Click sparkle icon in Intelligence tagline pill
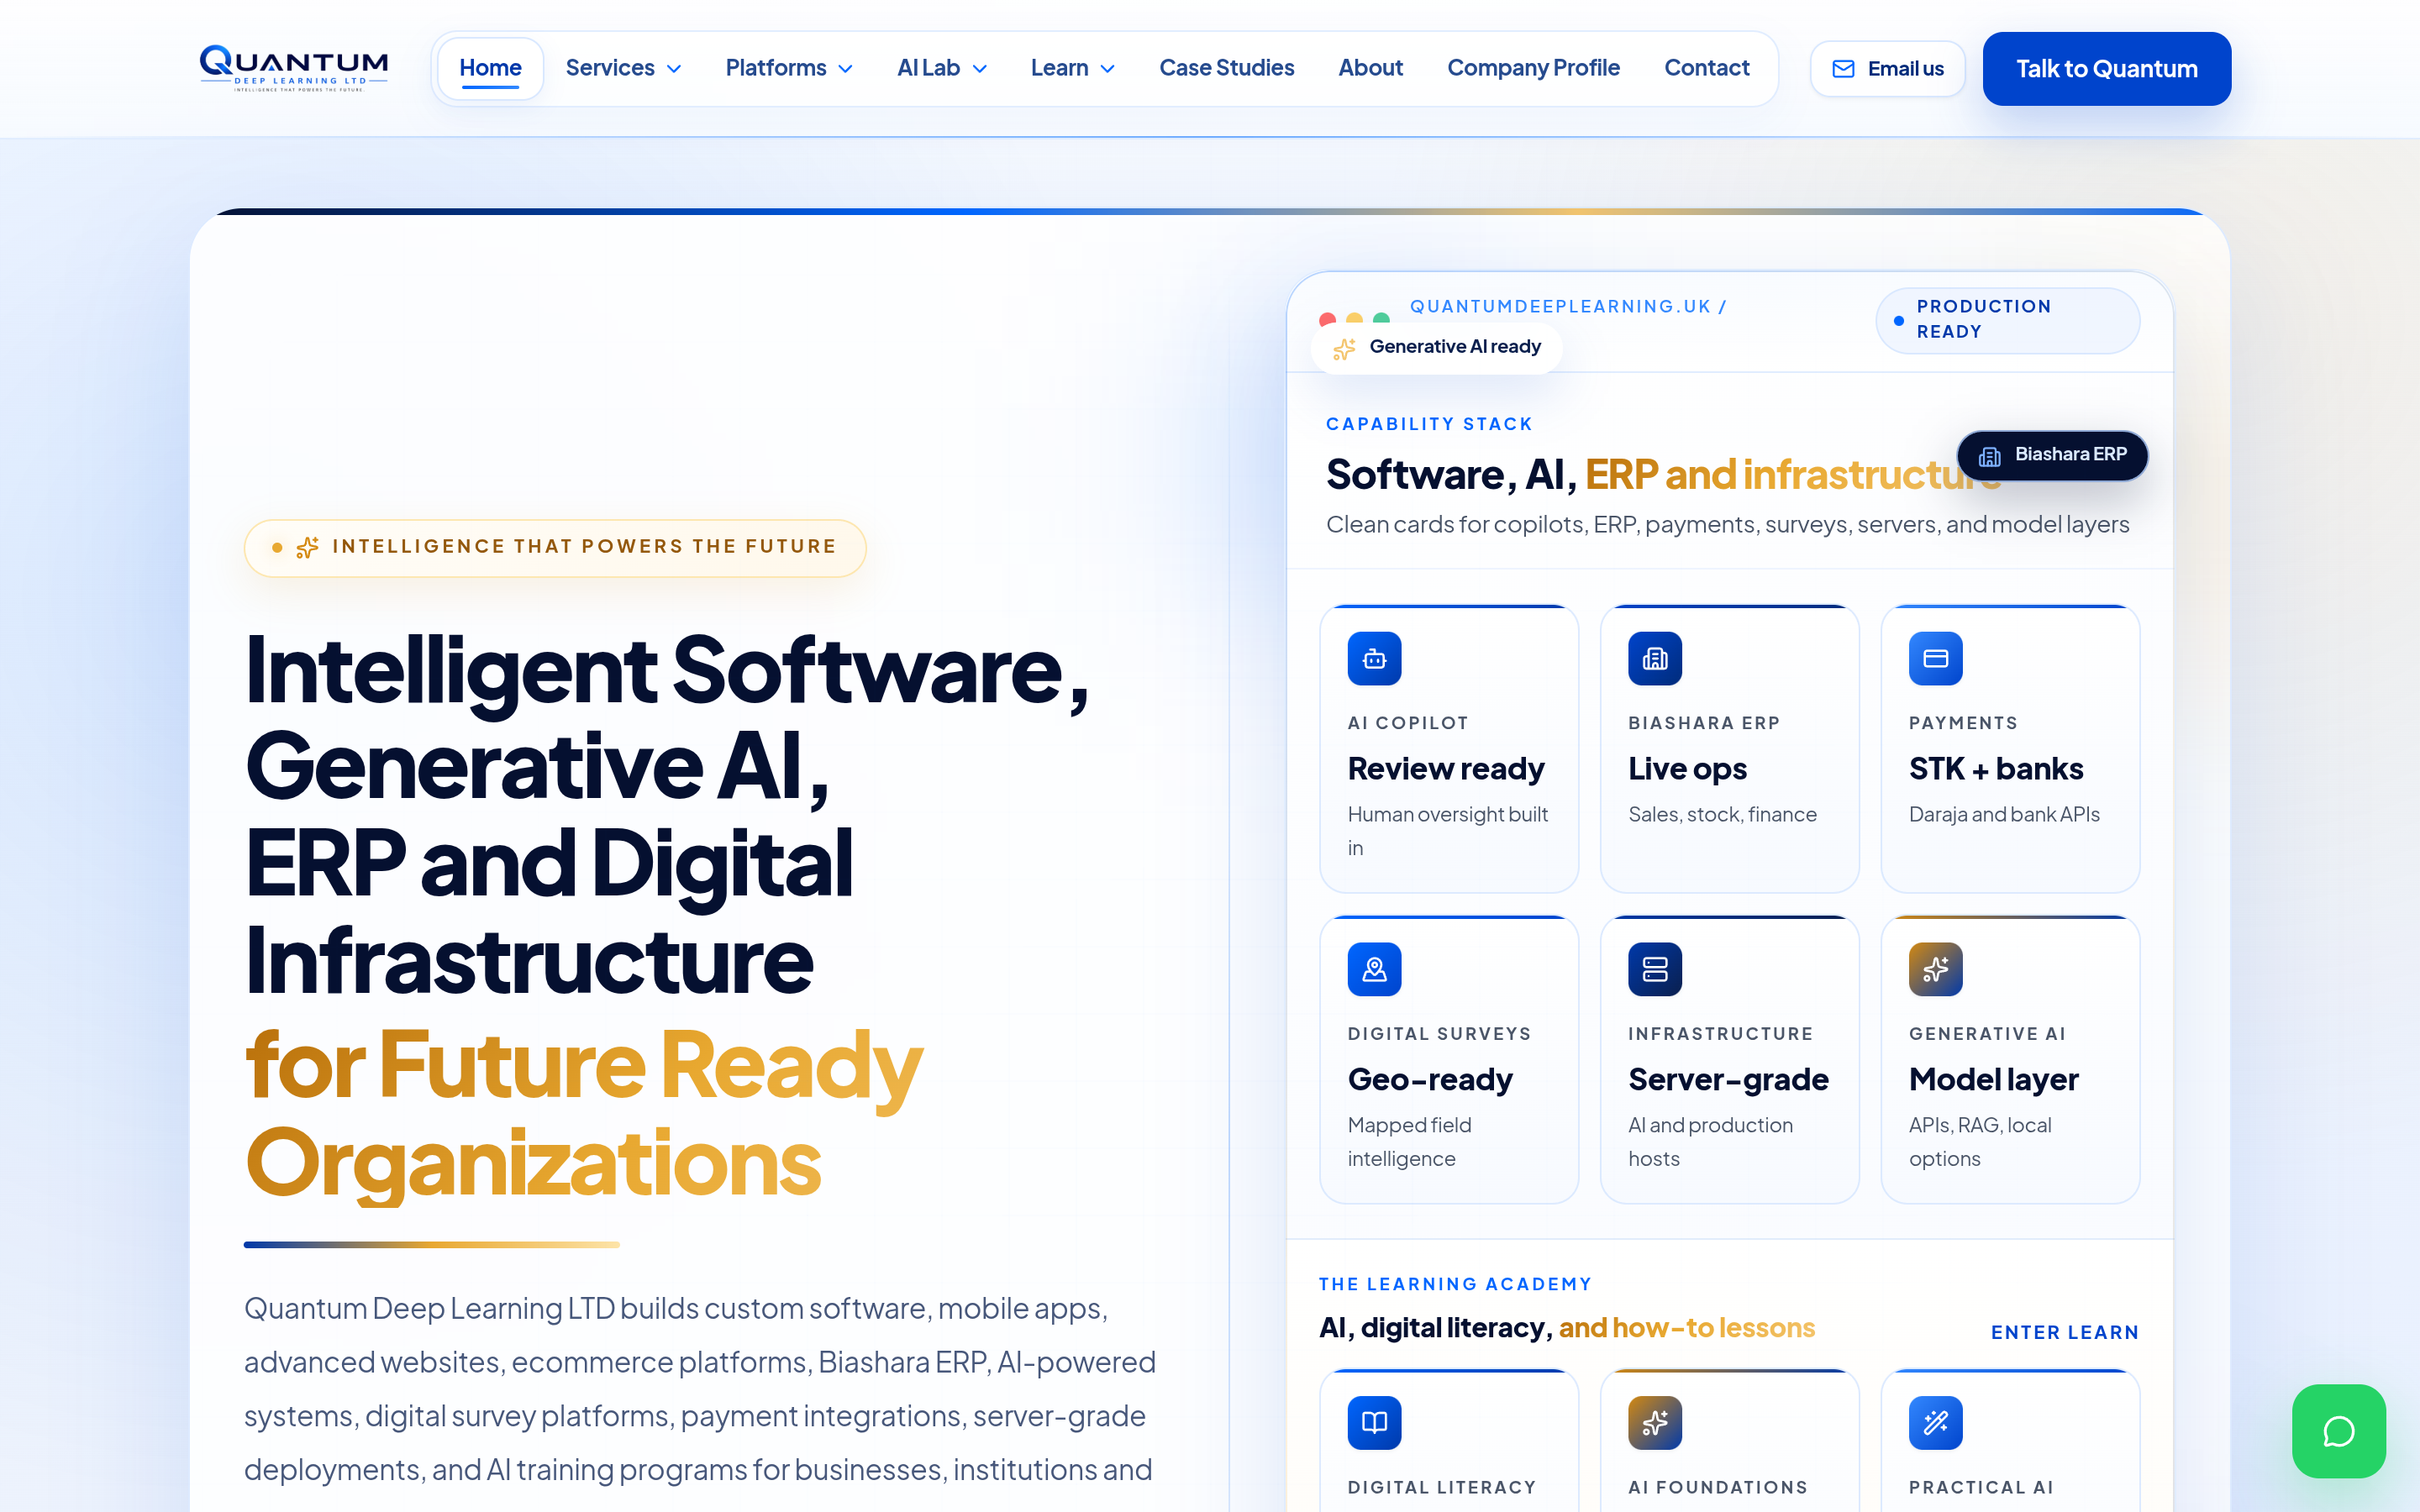Screen dimensions: 2420x1512 [307, 547]
